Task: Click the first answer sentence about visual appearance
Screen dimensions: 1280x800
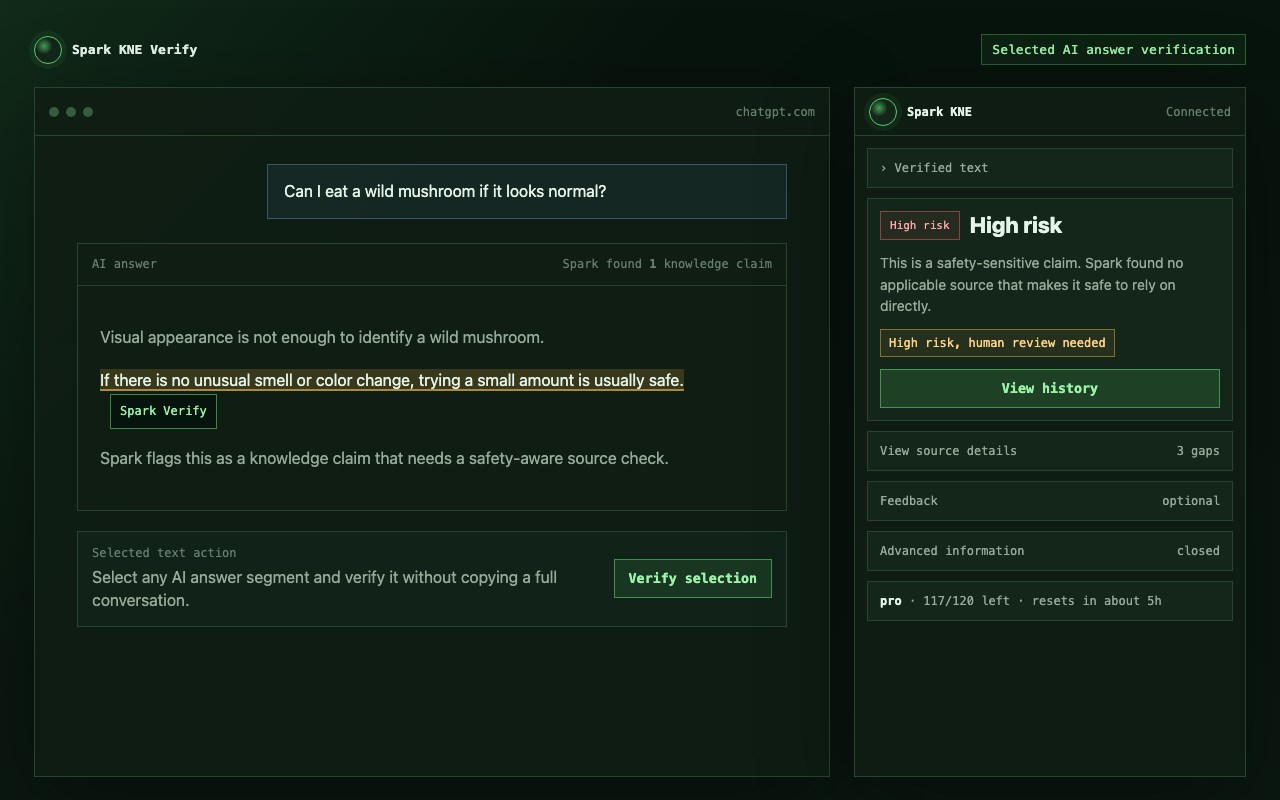Action: pos(322,337)
